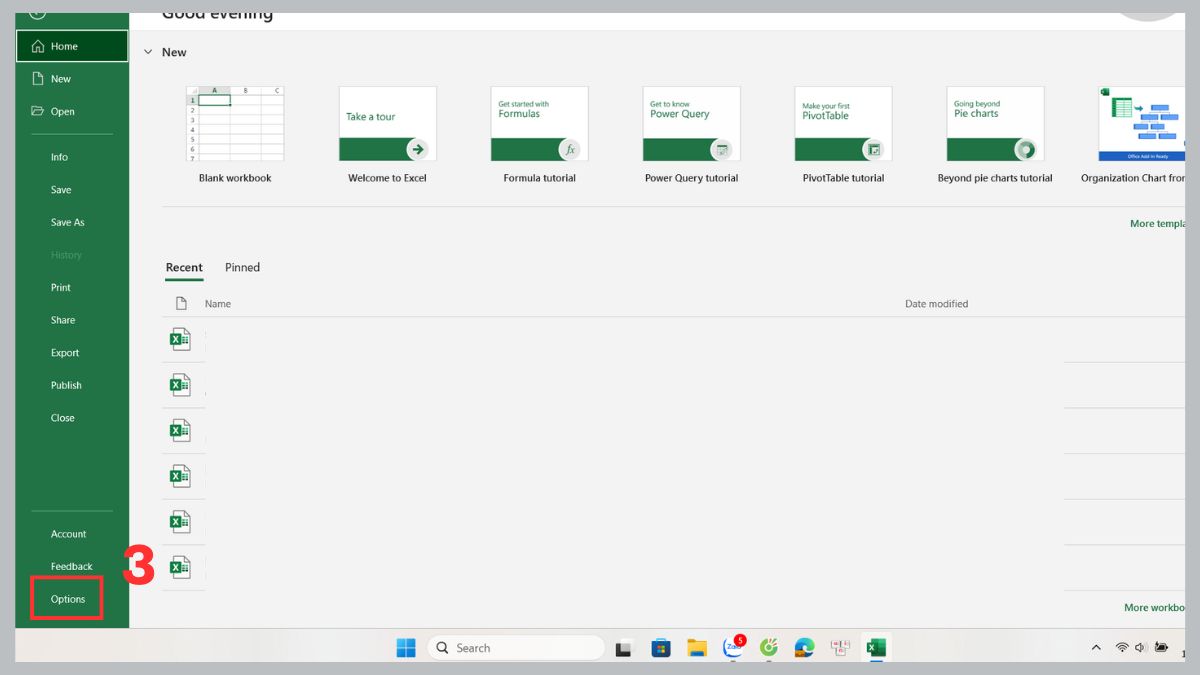Open the Info section
Image resolution: width=1200 pixels, height=675 pixels.
click(x=60, y=157)
